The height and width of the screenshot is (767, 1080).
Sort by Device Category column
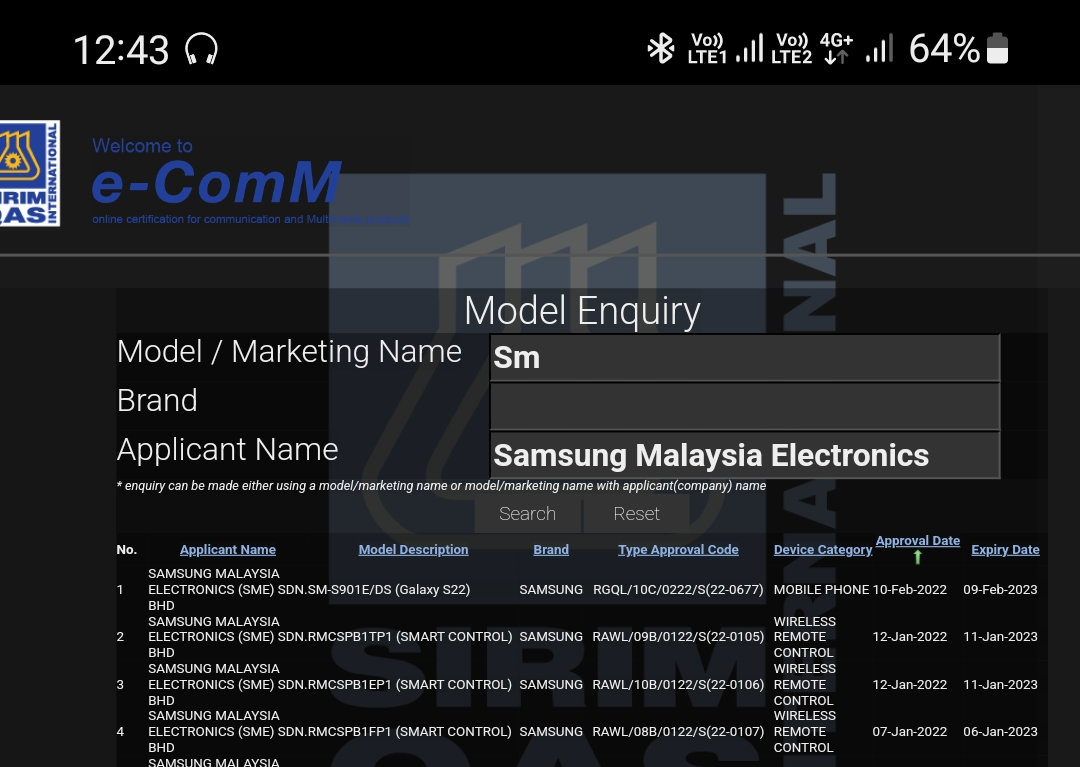coord(822,549)
